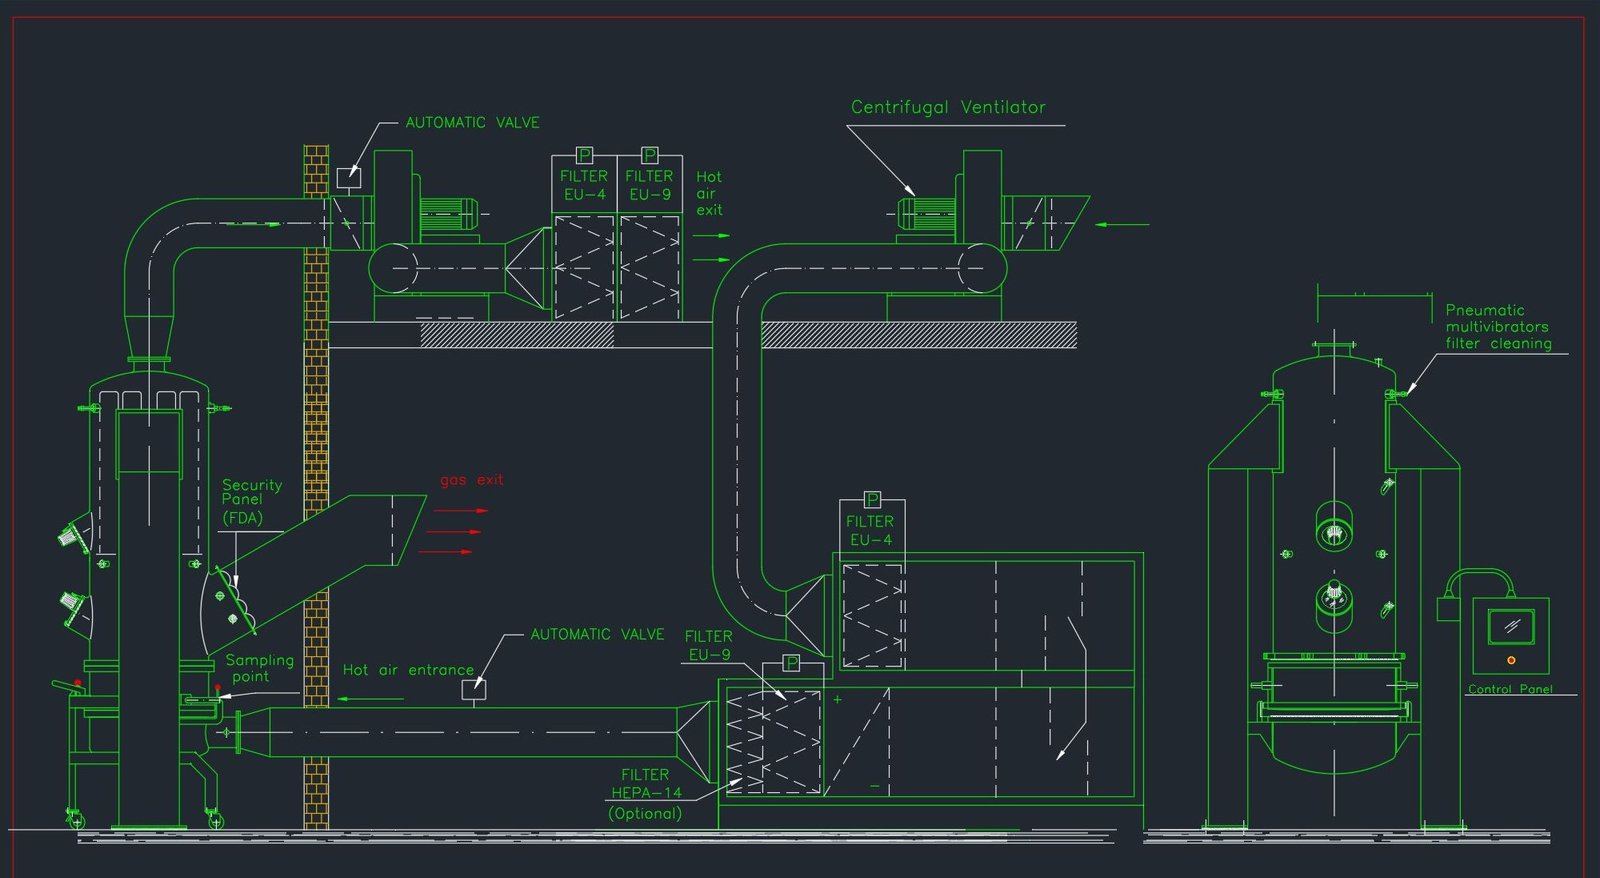1600x878 pixels.
Task: Click the P box above lower FILTER EU-4
Action: click(872, 499)
